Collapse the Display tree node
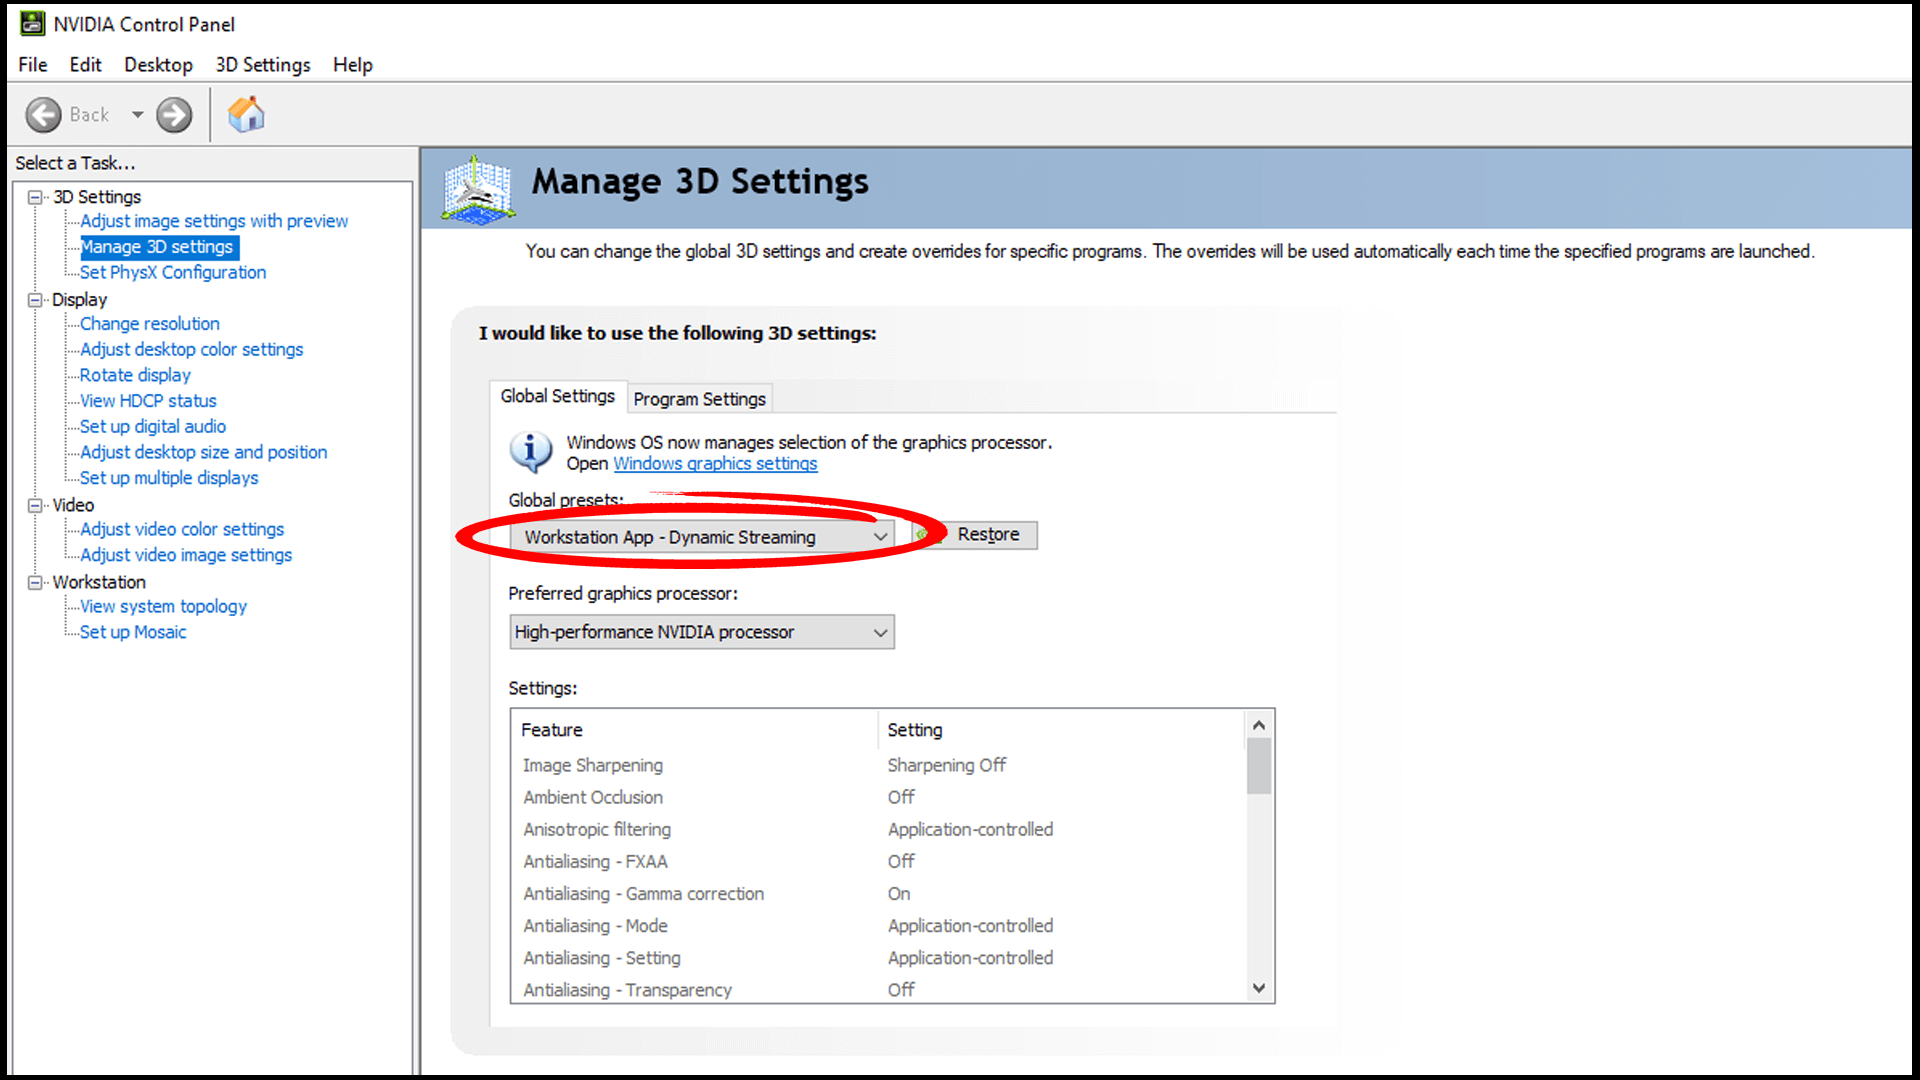The width and height of the screenshot is (1920, 1080). click(x=35, y=300)
